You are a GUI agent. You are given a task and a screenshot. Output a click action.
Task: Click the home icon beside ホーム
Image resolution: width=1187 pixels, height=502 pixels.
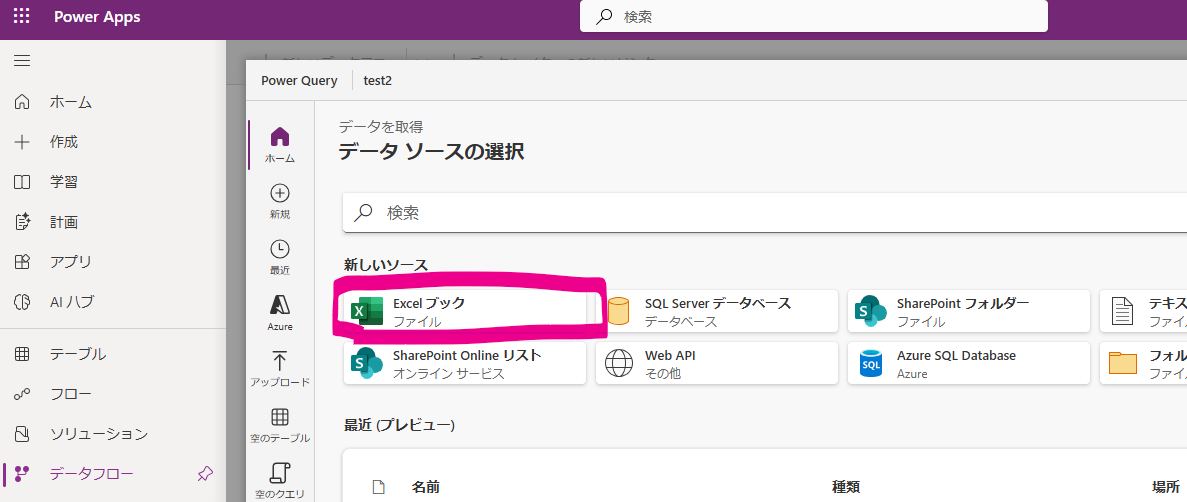coord(22,102)
